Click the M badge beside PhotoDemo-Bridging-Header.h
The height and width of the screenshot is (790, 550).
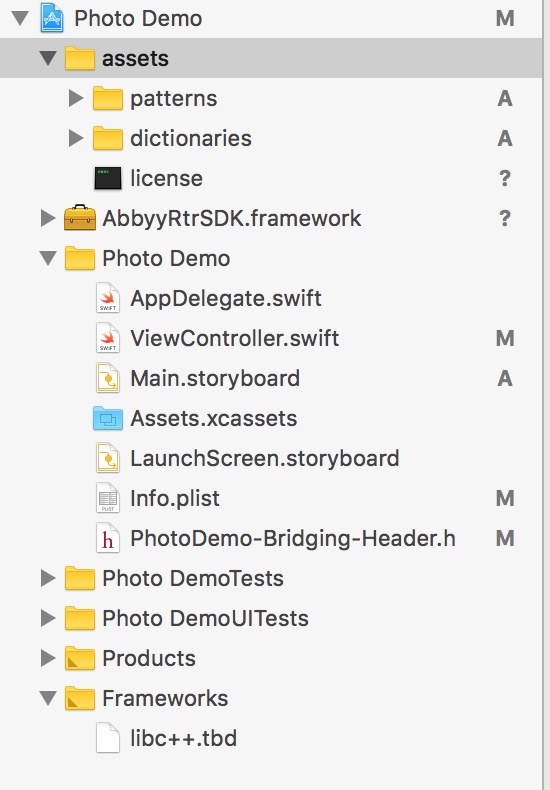[x=505, y=538]
